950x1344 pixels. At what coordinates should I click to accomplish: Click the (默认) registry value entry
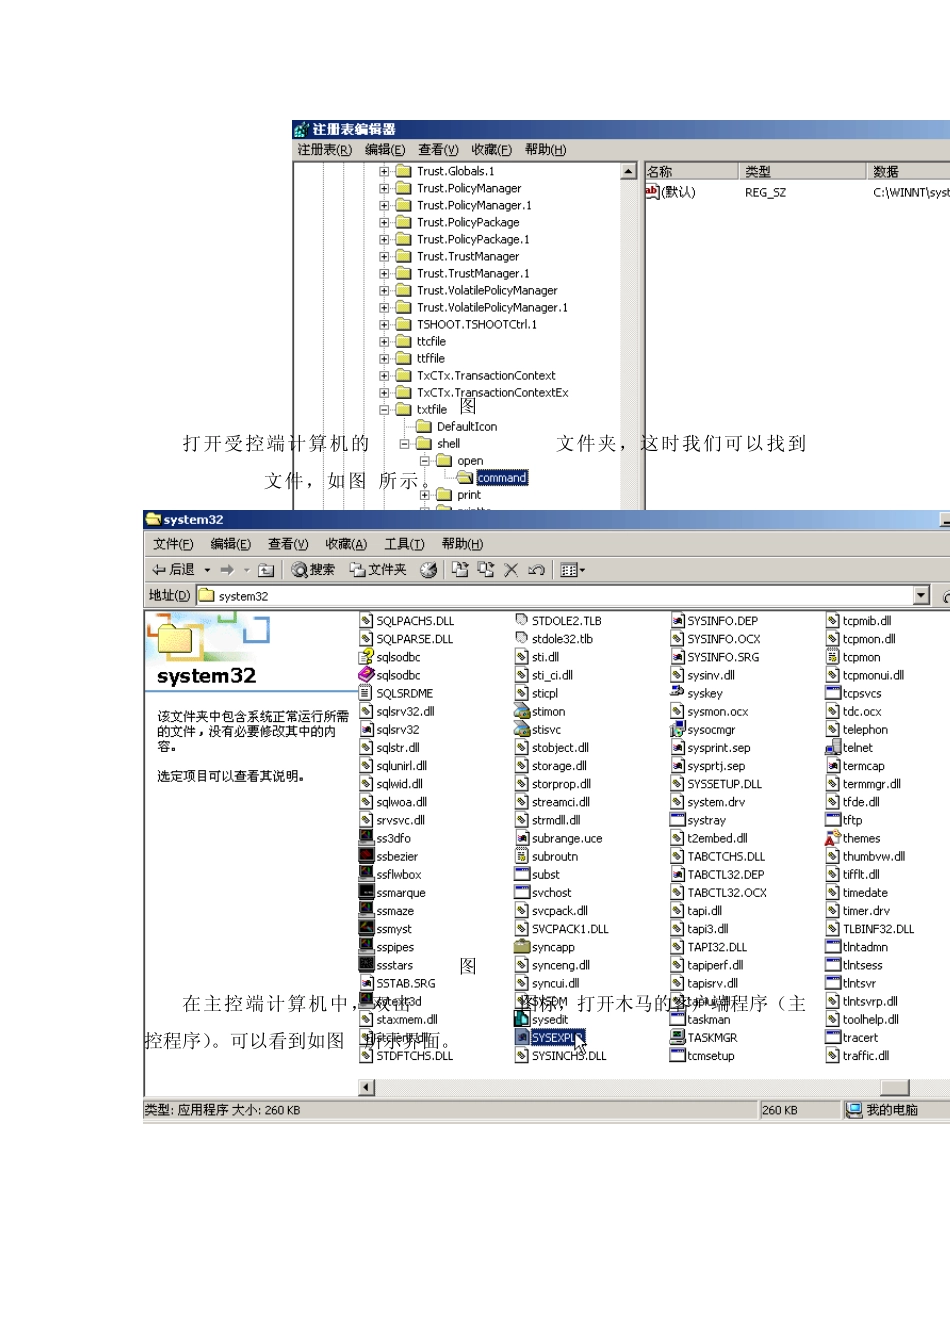(671, 192)
